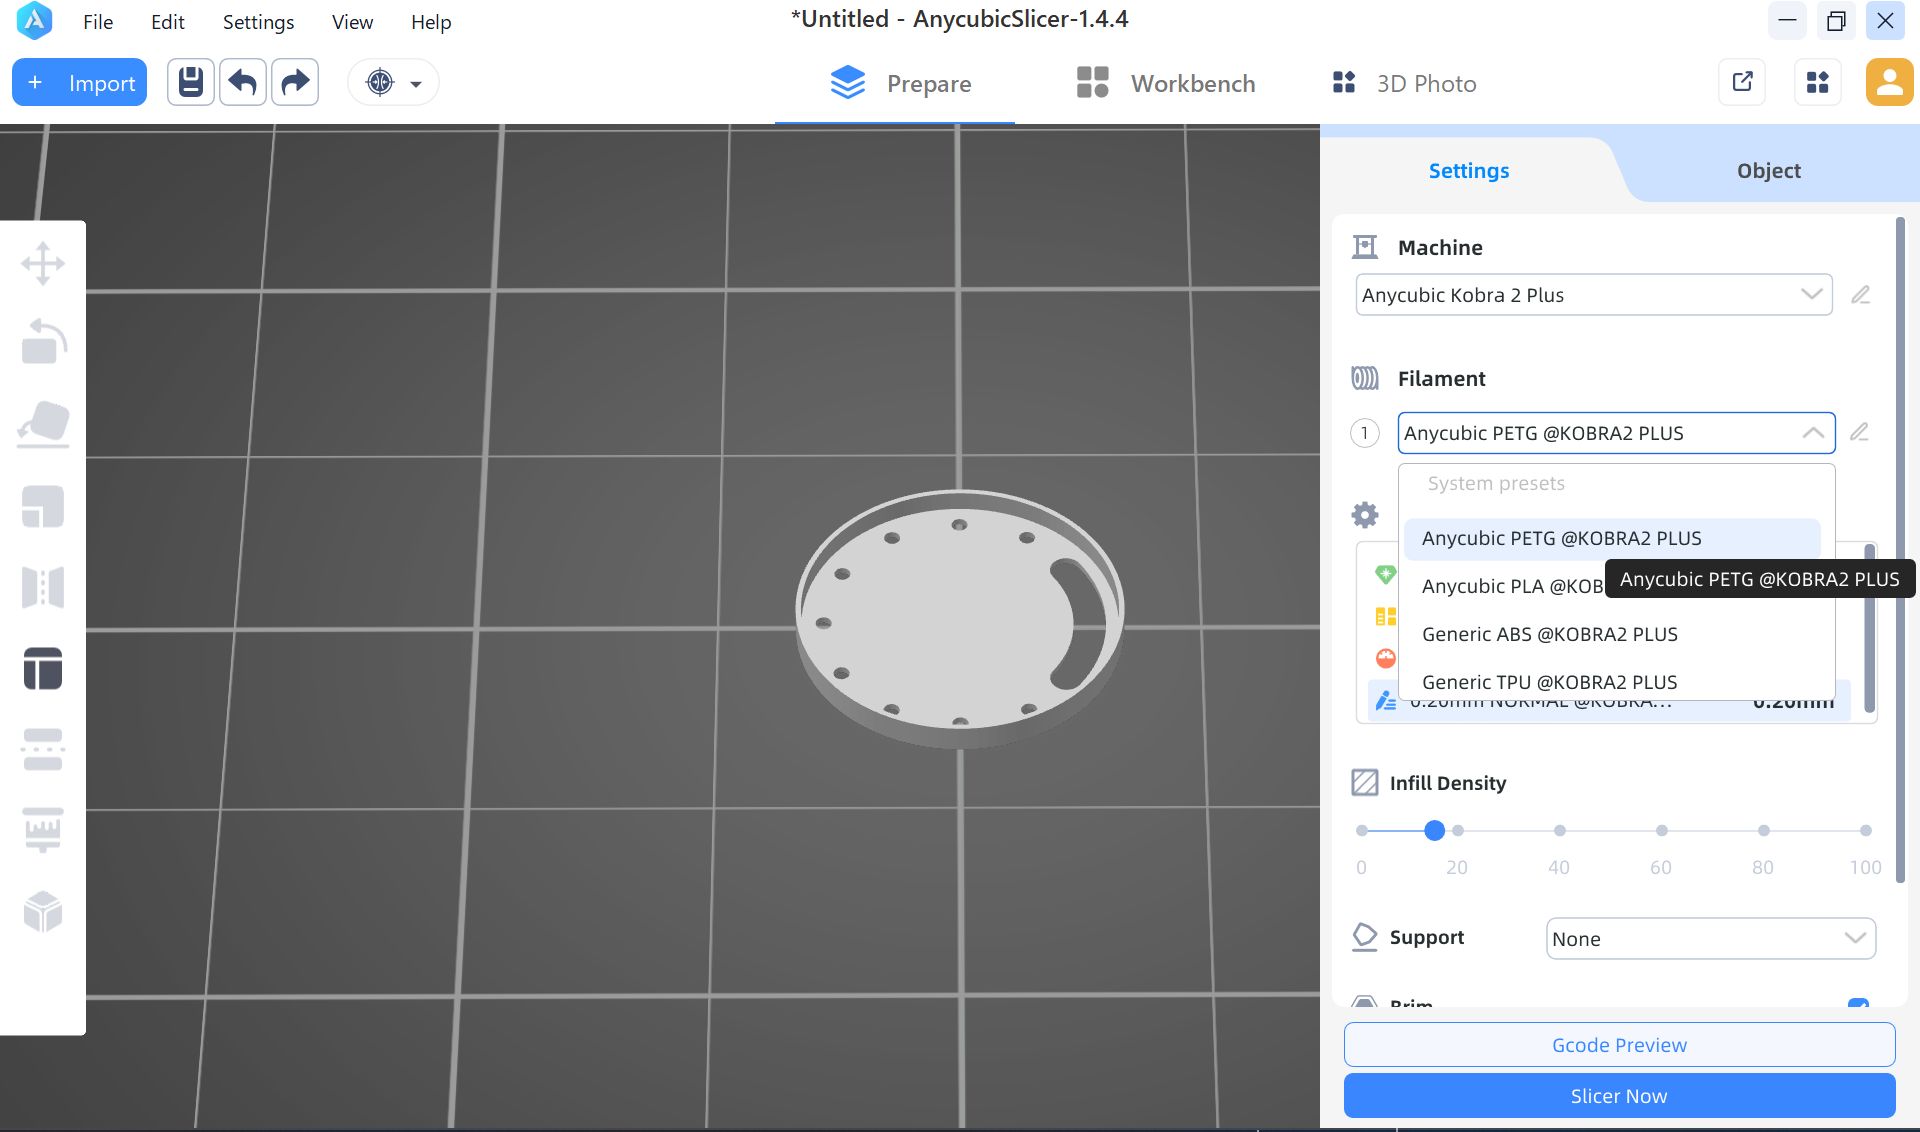
Task: Switch to the Settings panel tab
Action: (x=1468, y=170)
